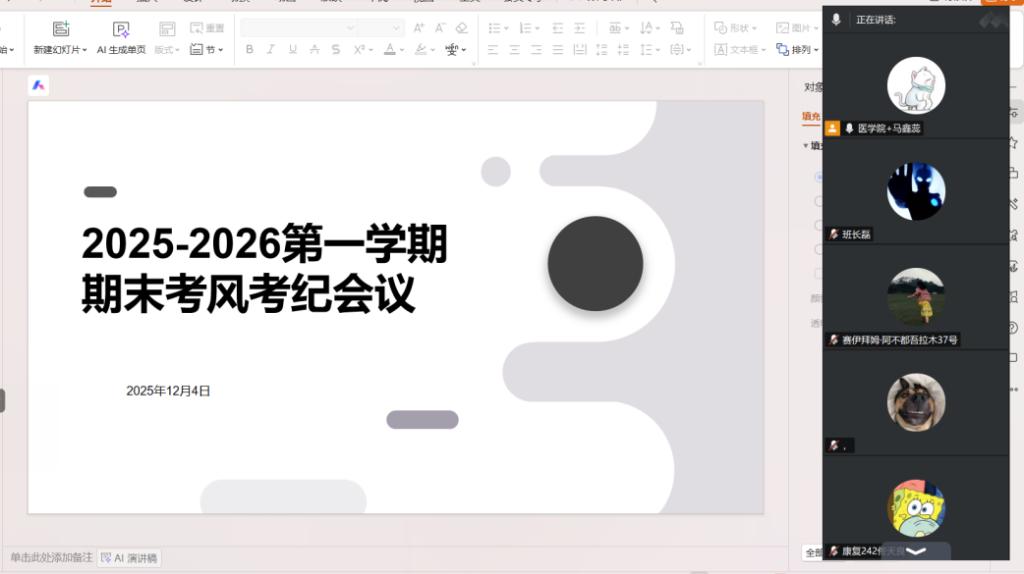Image resolution: width=1024 pixels, height=574 pixels.
Task: Toggle bold text formatting
Action: click(x=249, y=49)
